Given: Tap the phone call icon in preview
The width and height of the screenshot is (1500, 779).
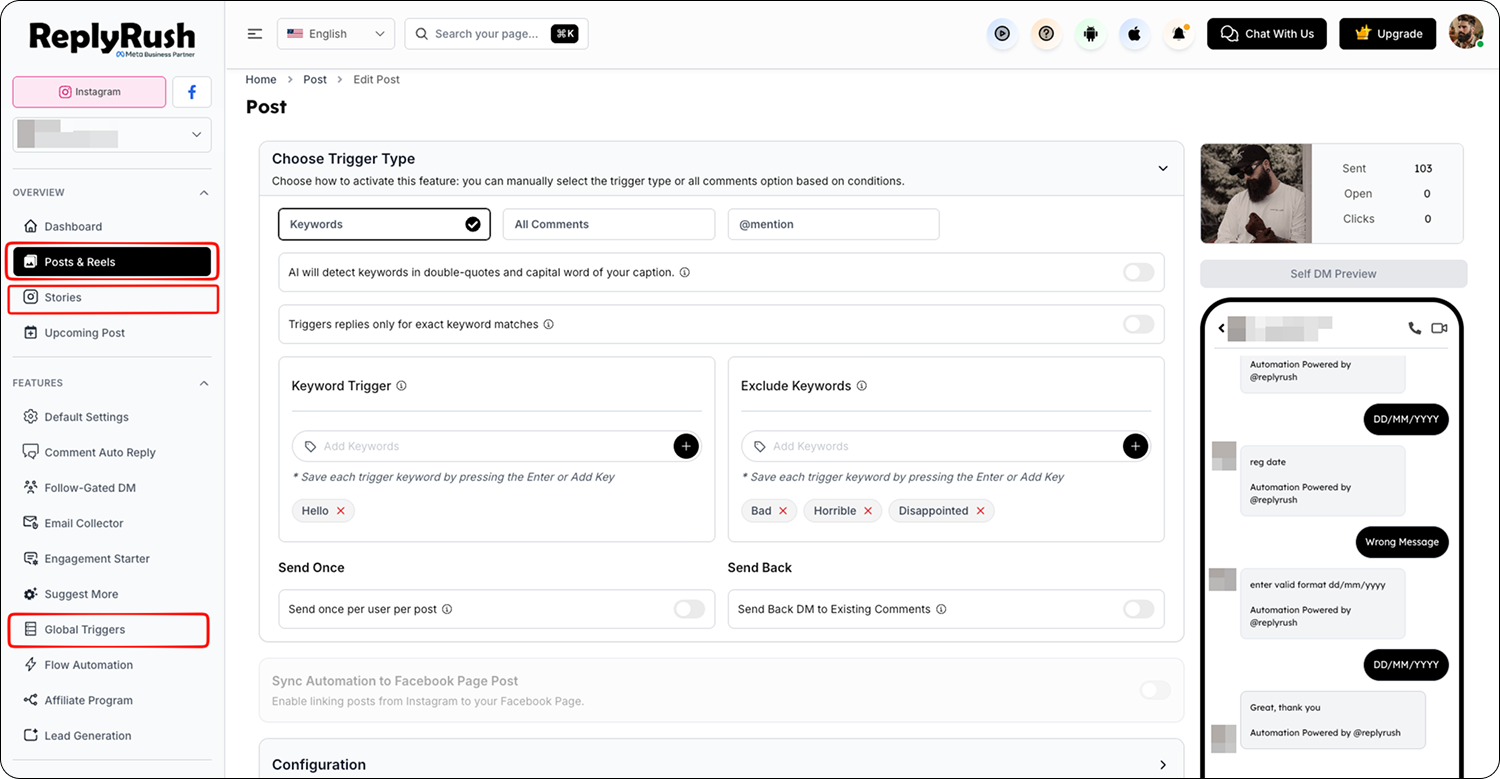Looking at the screenshot, I should [x=1414, y=327].
